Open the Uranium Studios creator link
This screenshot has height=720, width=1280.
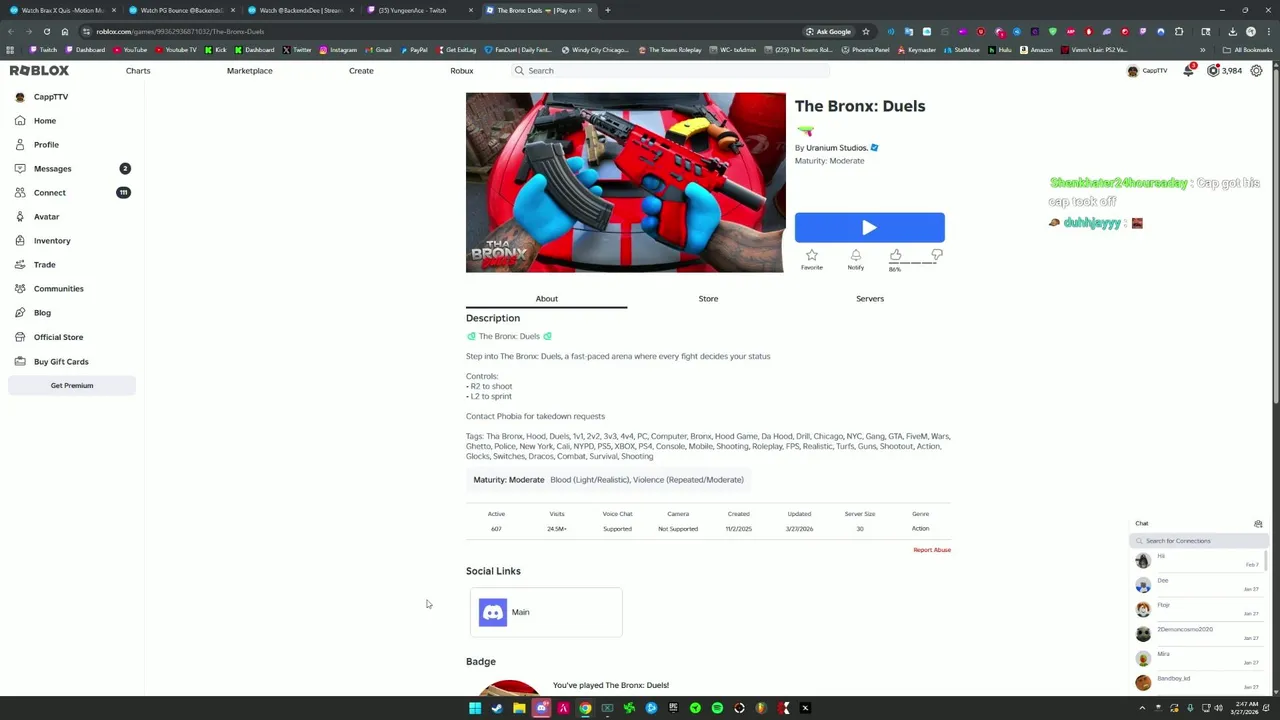(836, 148)
